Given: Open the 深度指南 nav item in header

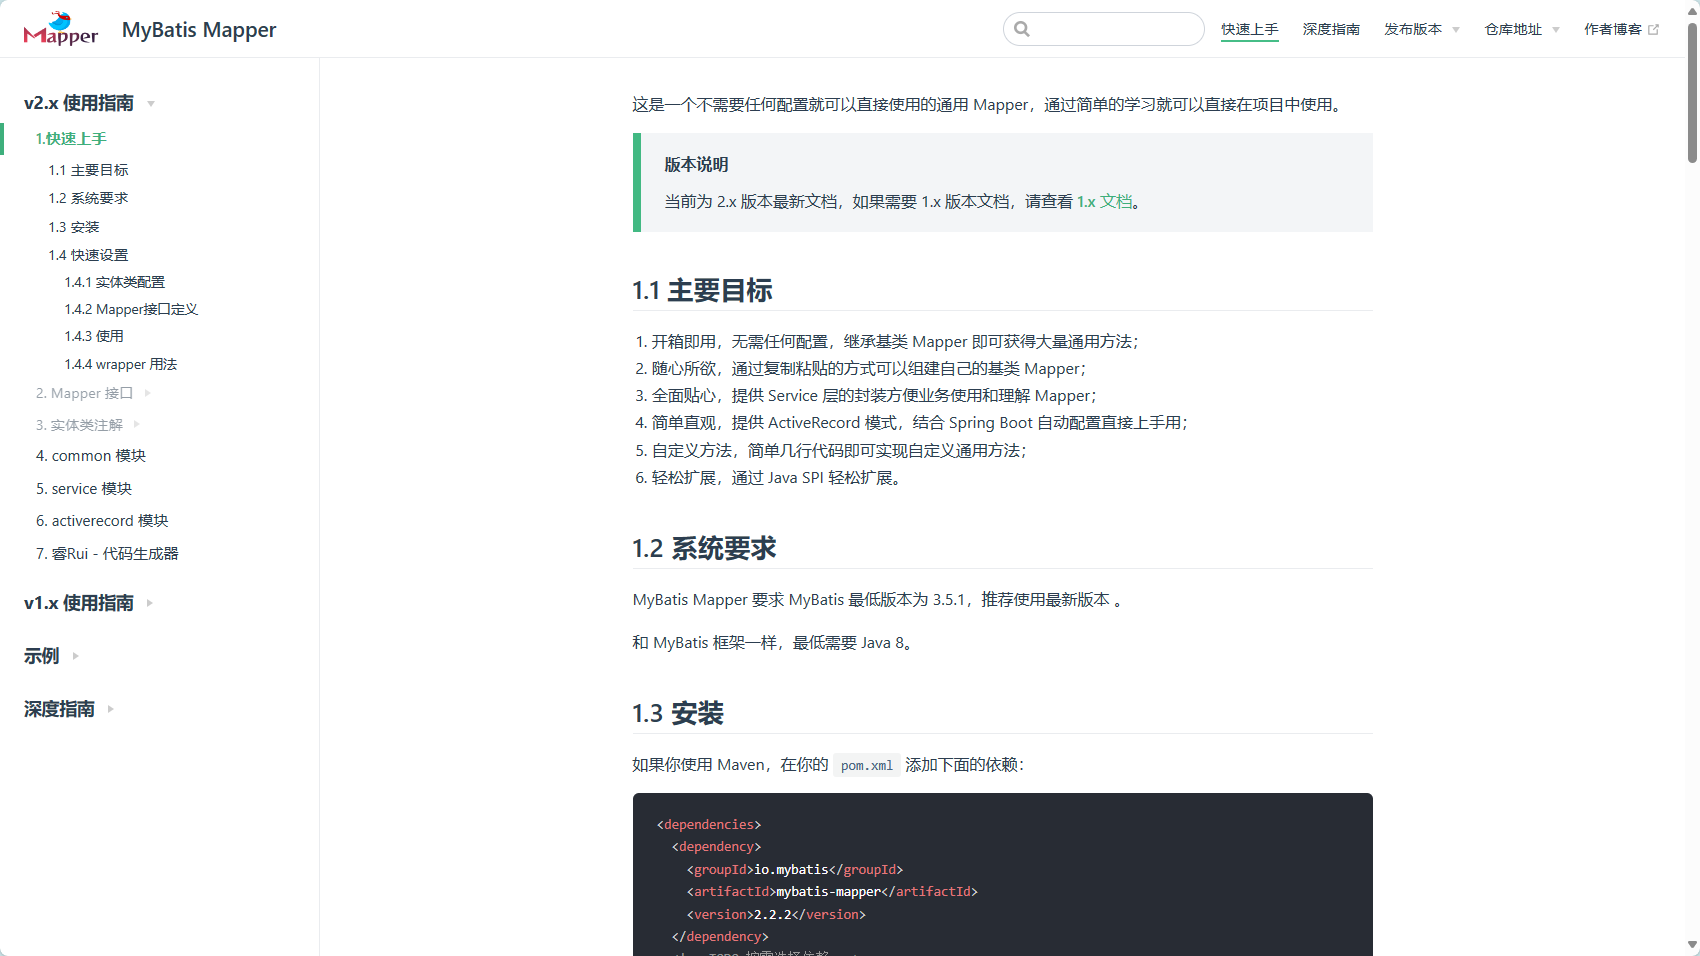Looking at the screenshot, I should [x=1331, y=30].
